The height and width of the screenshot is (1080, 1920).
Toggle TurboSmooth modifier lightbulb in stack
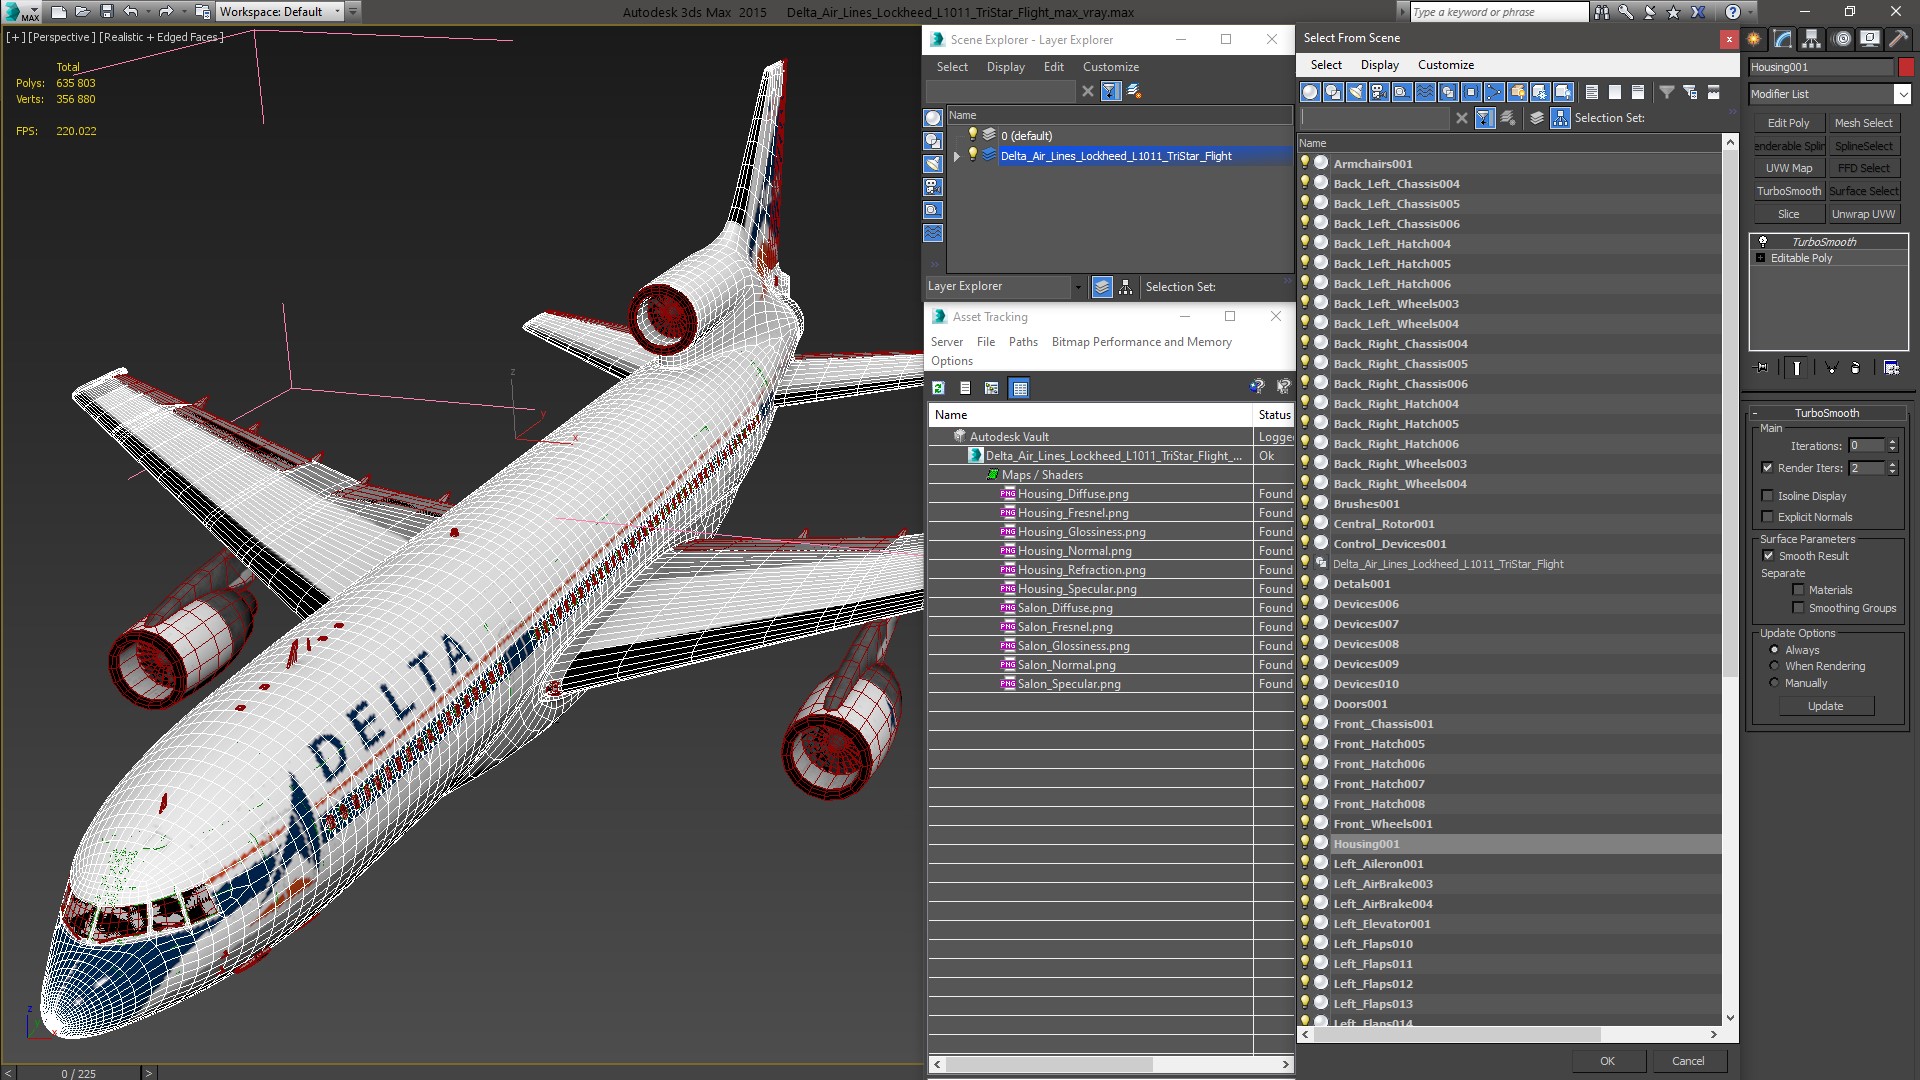tap(1763, 242)
